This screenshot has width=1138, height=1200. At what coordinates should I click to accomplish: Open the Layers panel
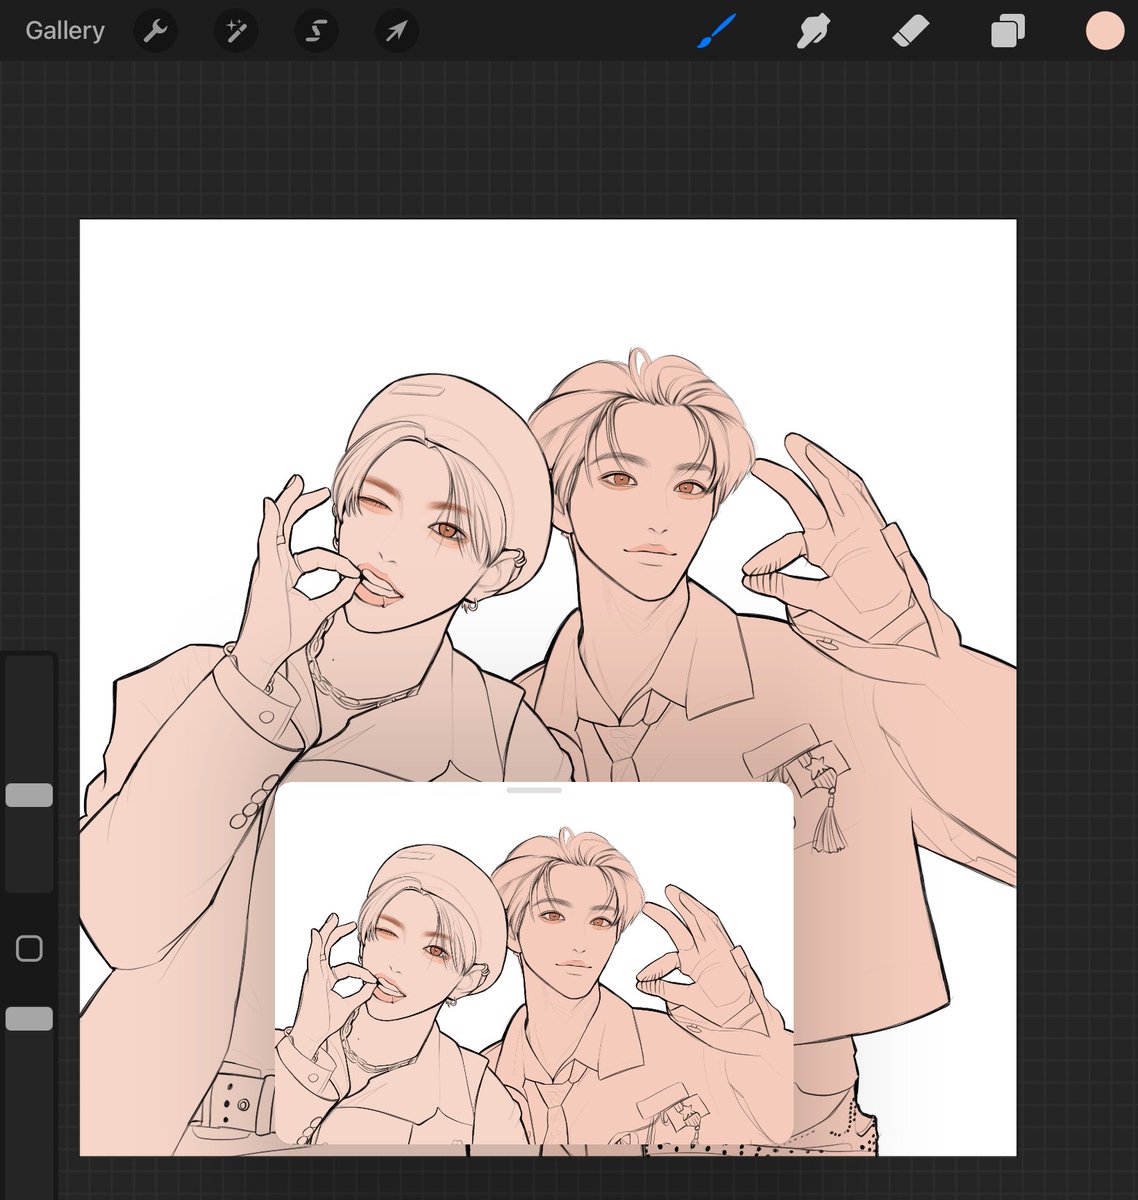pyautogui.click(x=1007, y=32)
